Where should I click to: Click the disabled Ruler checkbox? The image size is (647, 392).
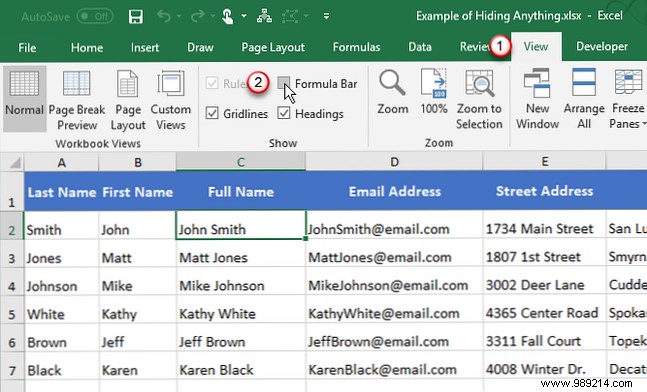pos(212,83)
